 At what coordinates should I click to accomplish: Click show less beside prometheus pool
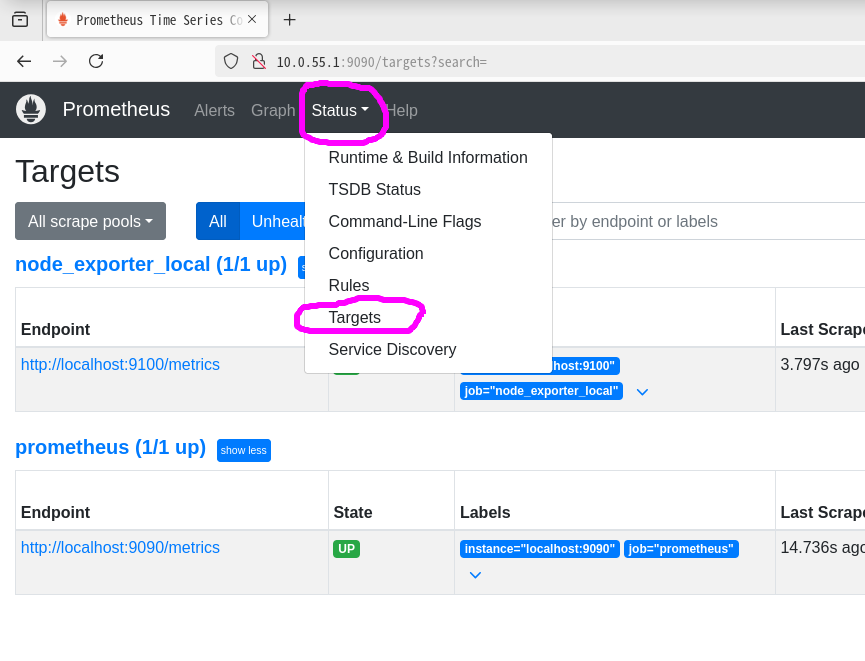pos(244,450)
